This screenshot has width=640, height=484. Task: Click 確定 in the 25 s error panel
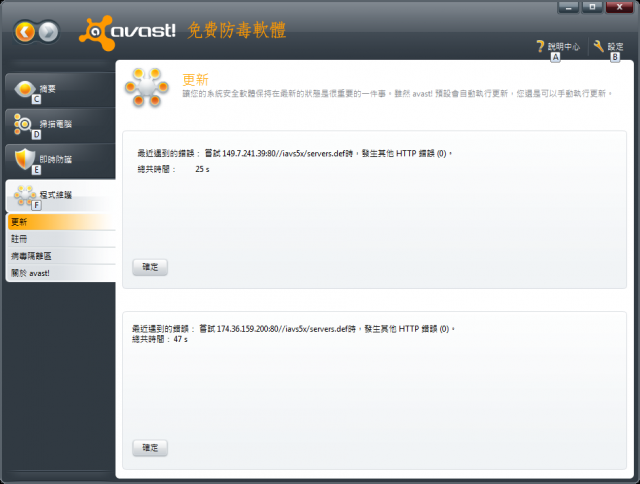[x=150, y=267]
